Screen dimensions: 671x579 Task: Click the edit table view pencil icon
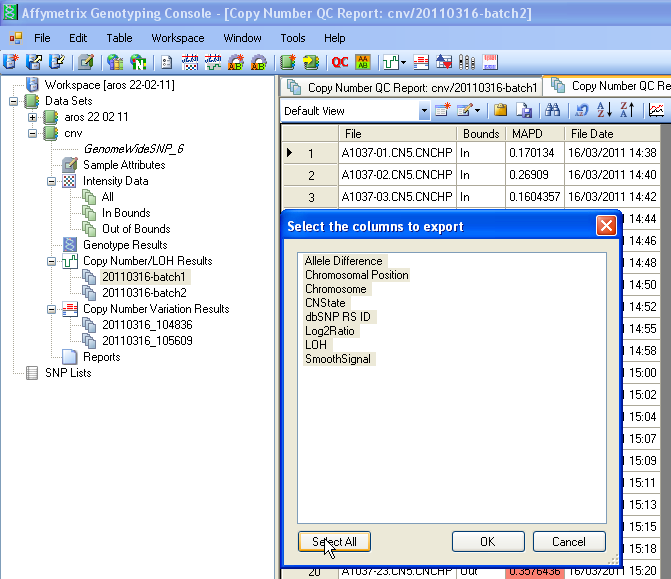465,110
